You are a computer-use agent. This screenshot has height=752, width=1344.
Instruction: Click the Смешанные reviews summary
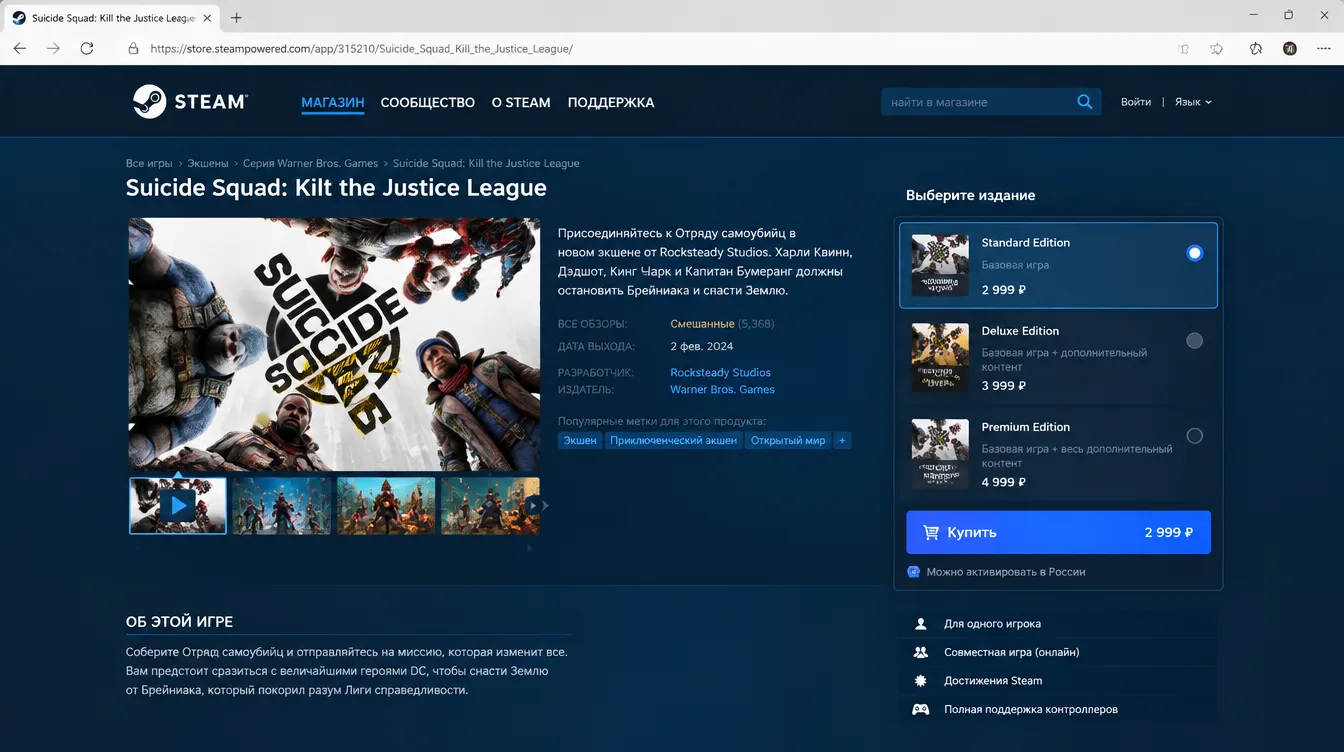click(702, 324)
